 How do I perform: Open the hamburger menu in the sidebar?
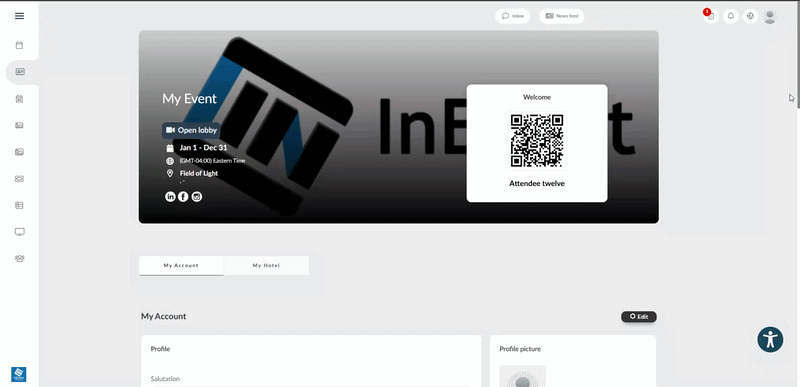[x=19, y=16]
